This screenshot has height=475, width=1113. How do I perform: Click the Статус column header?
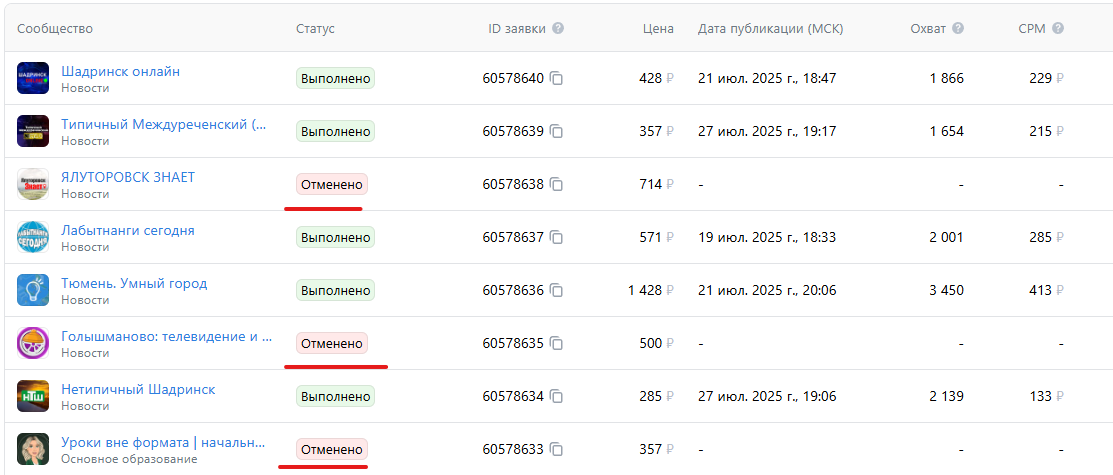pyautogui.click(x=315, y=28)
